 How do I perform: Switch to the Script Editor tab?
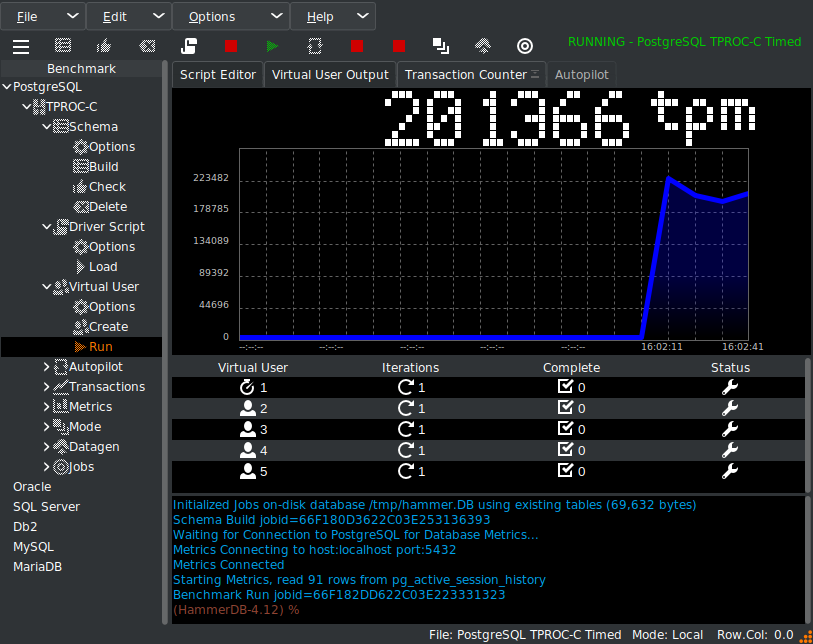[x=218, y=75]
